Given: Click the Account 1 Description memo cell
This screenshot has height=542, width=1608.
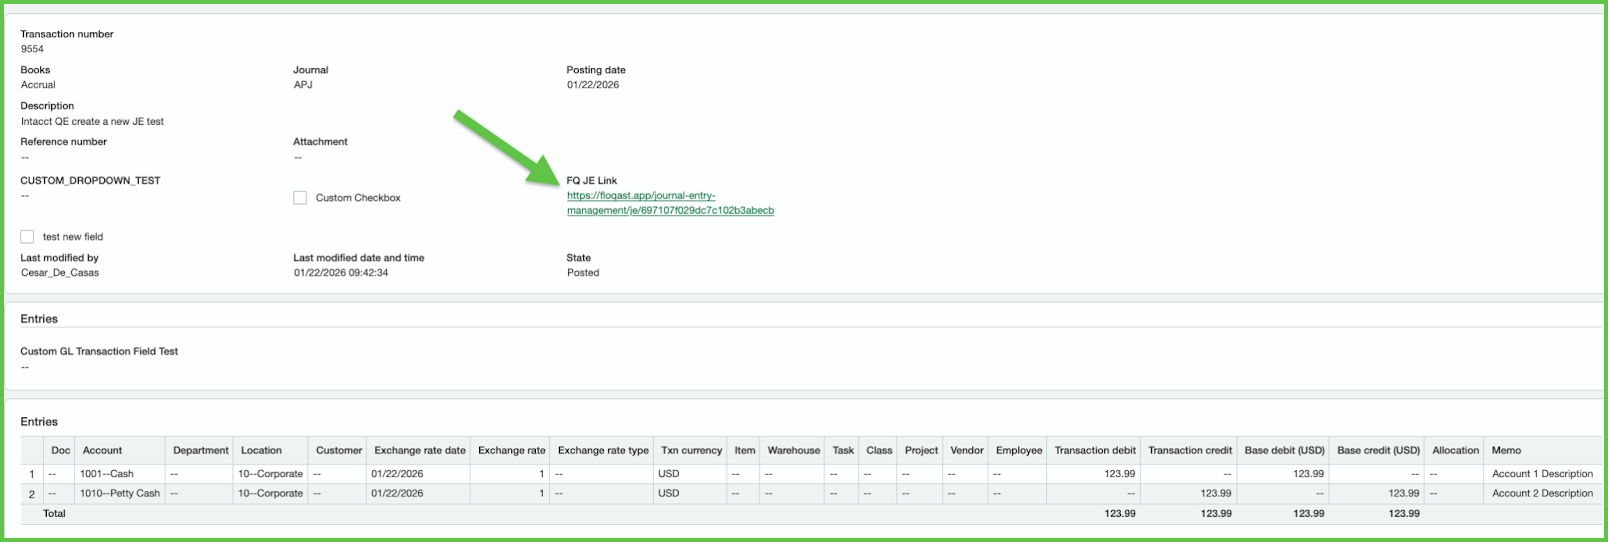Looking at the screenshot, I should 1542,474.
